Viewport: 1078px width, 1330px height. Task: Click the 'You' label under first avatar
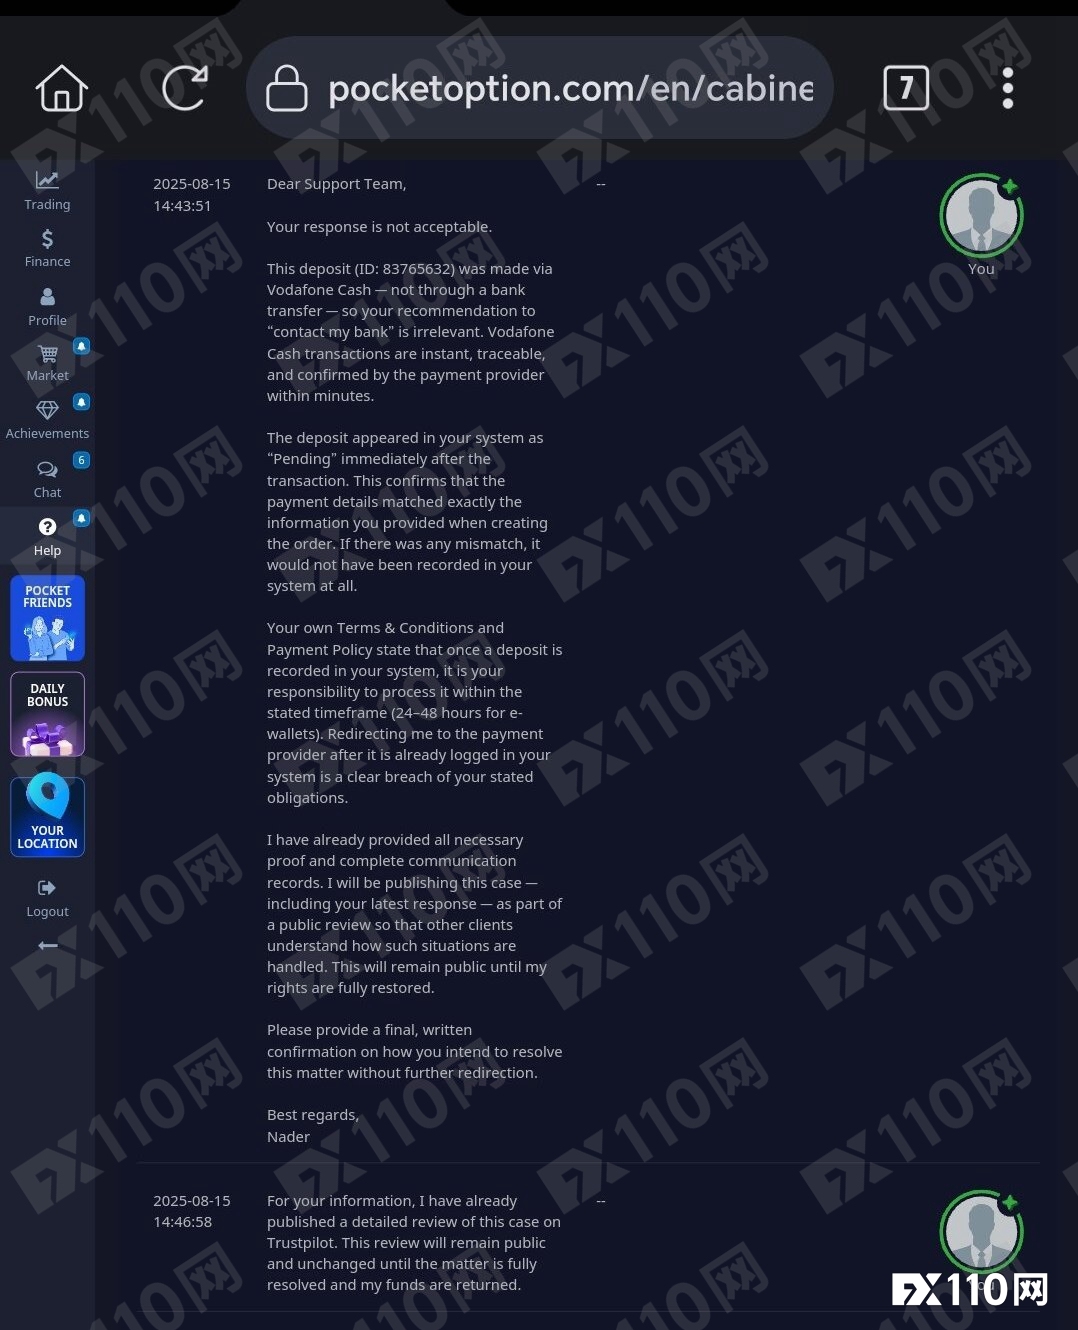tap(981, 269)
